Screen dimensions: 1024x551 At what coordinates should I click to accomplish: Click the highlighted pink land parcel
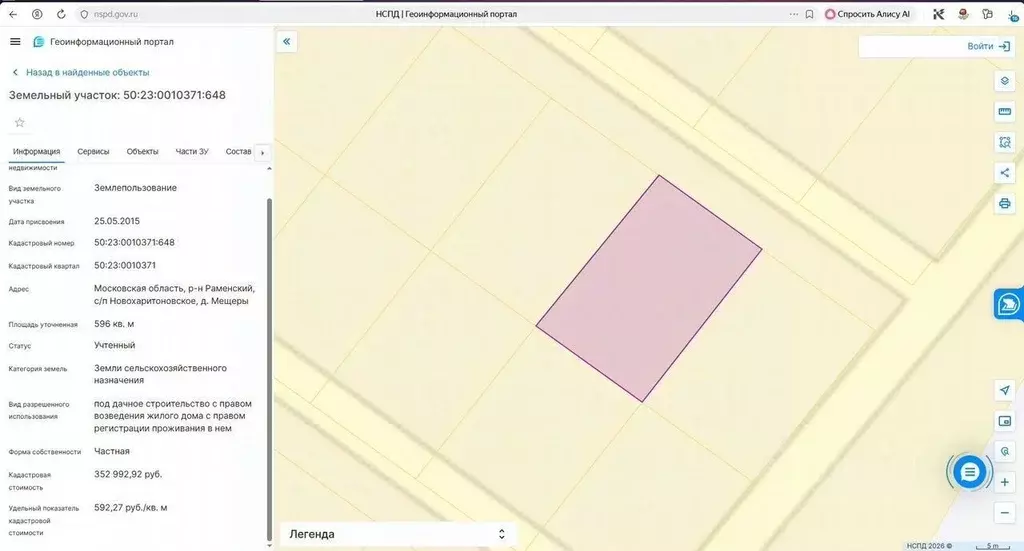(x=649, y=288)
